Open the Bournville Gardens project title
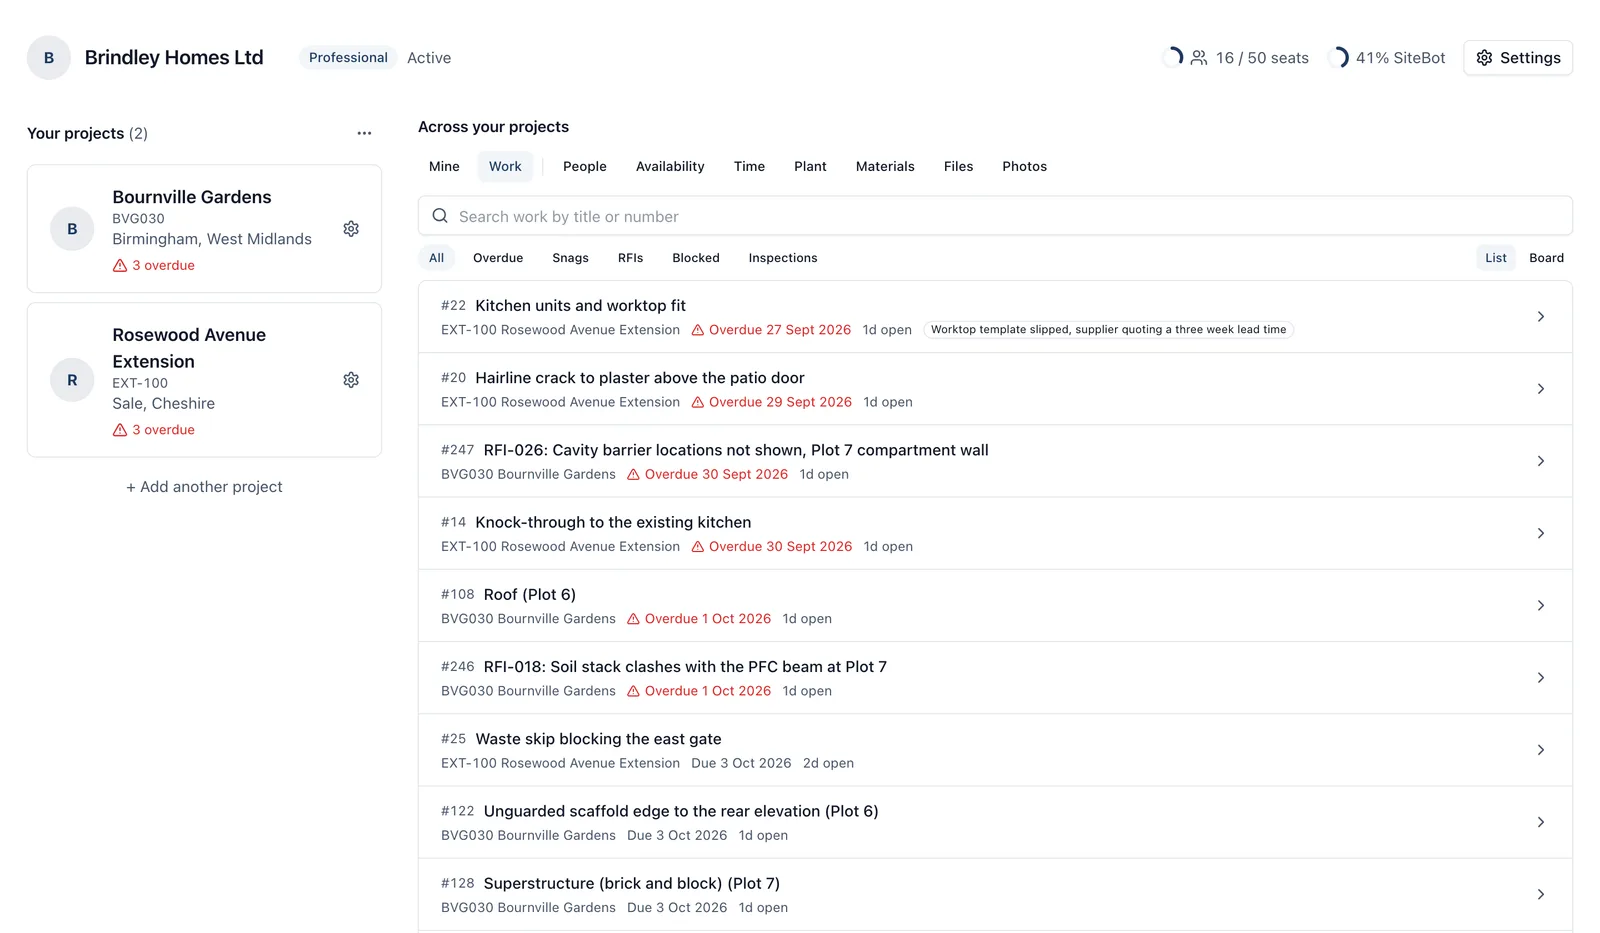This screenshot has width=1600, height=933. coord(192,197)
